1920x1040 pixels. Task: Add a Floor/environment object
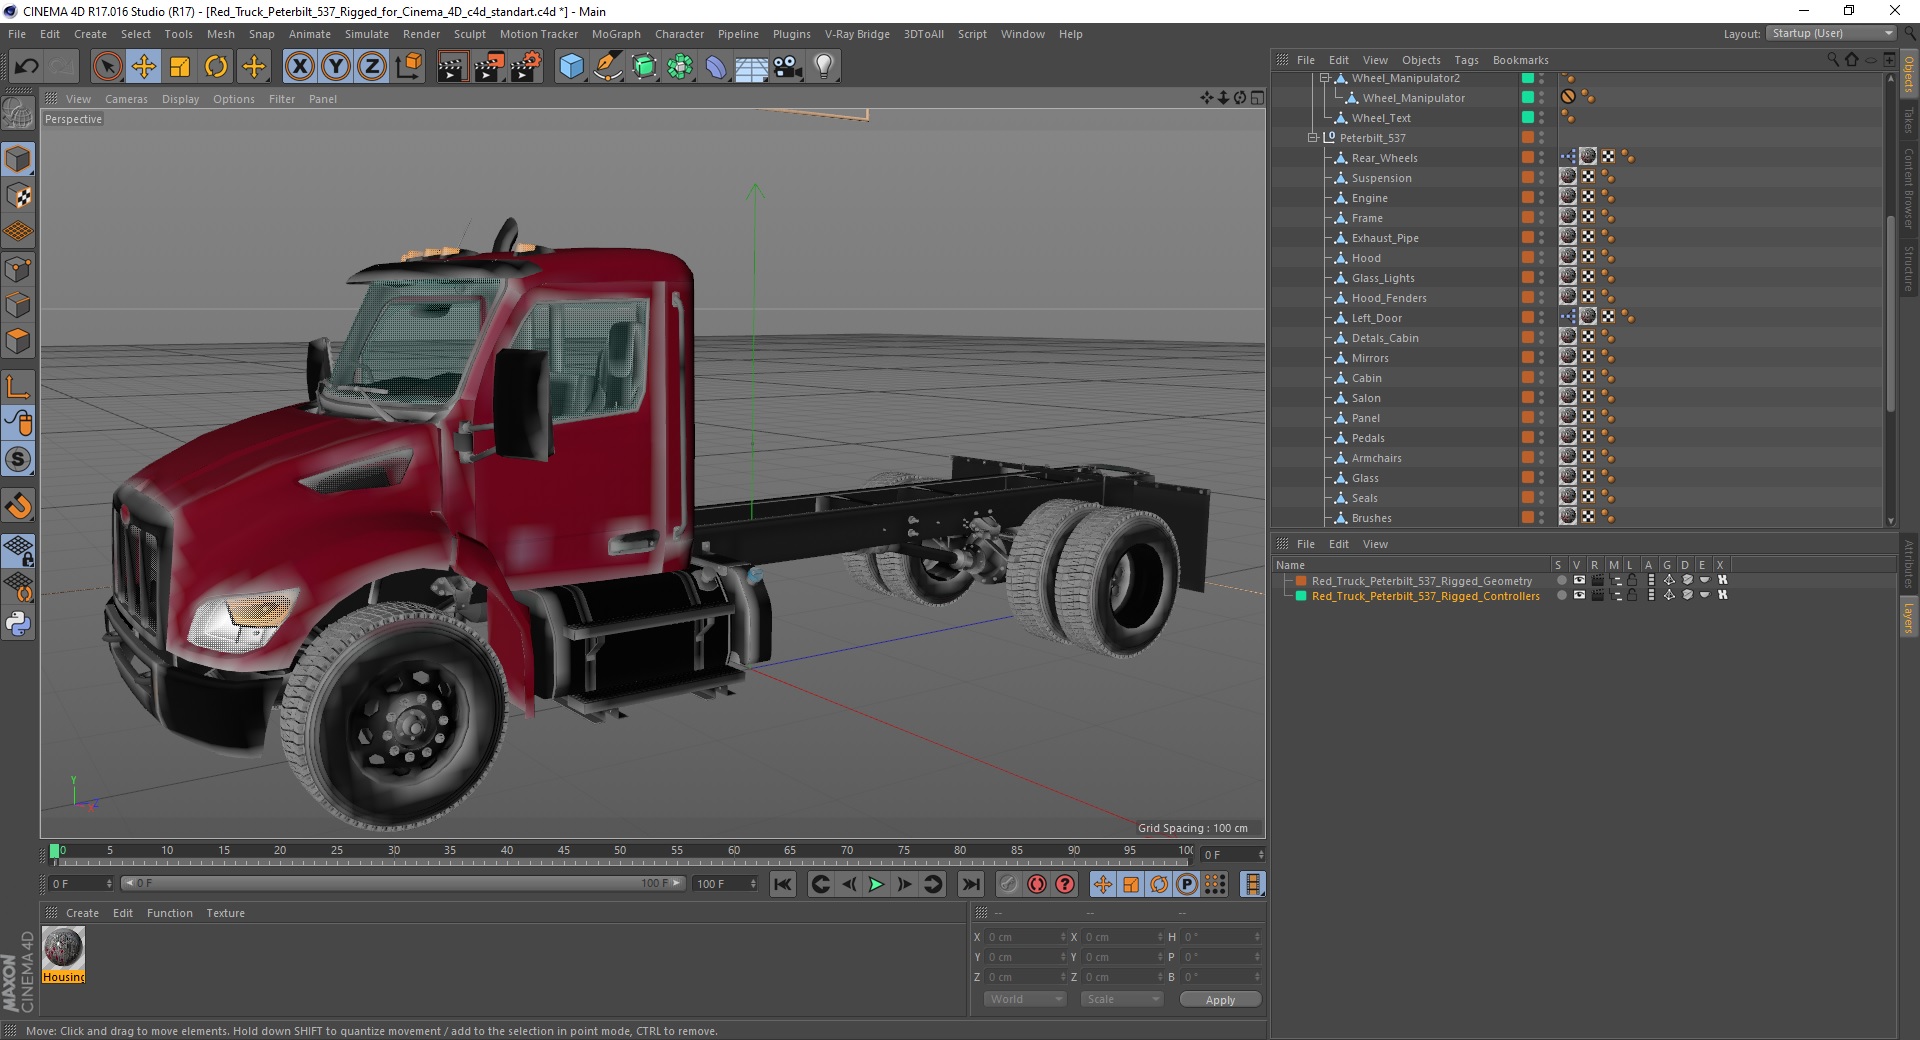click(752, 67)
